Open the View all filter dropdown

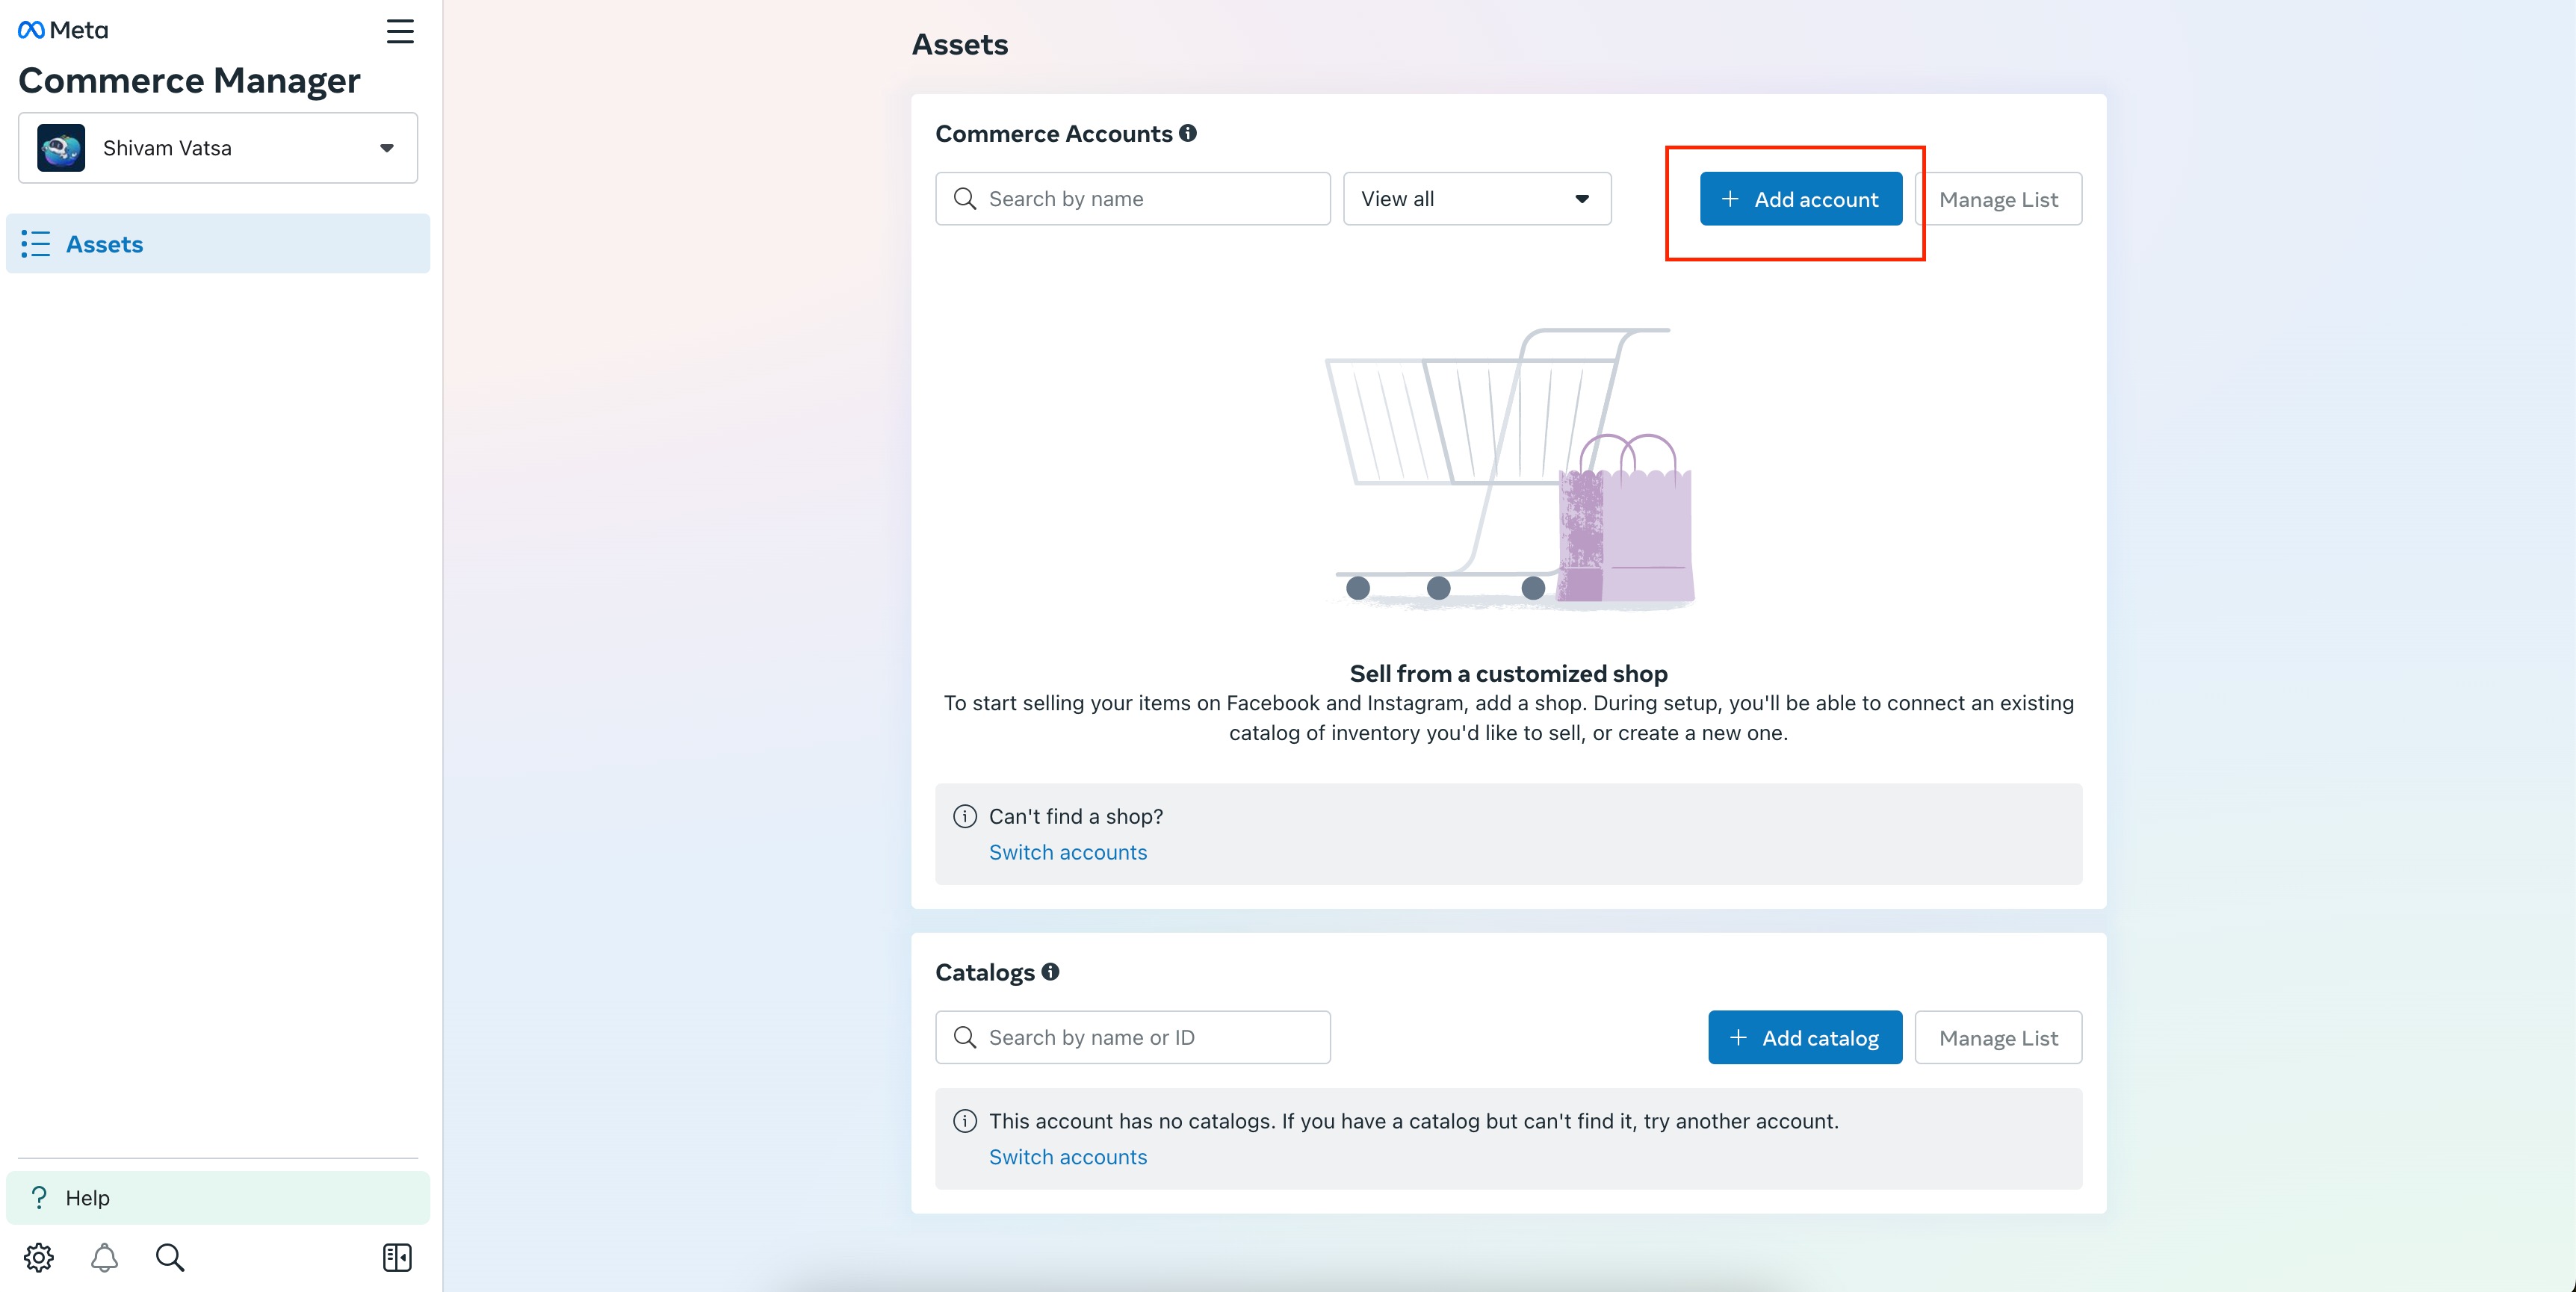pos(1477,199)
